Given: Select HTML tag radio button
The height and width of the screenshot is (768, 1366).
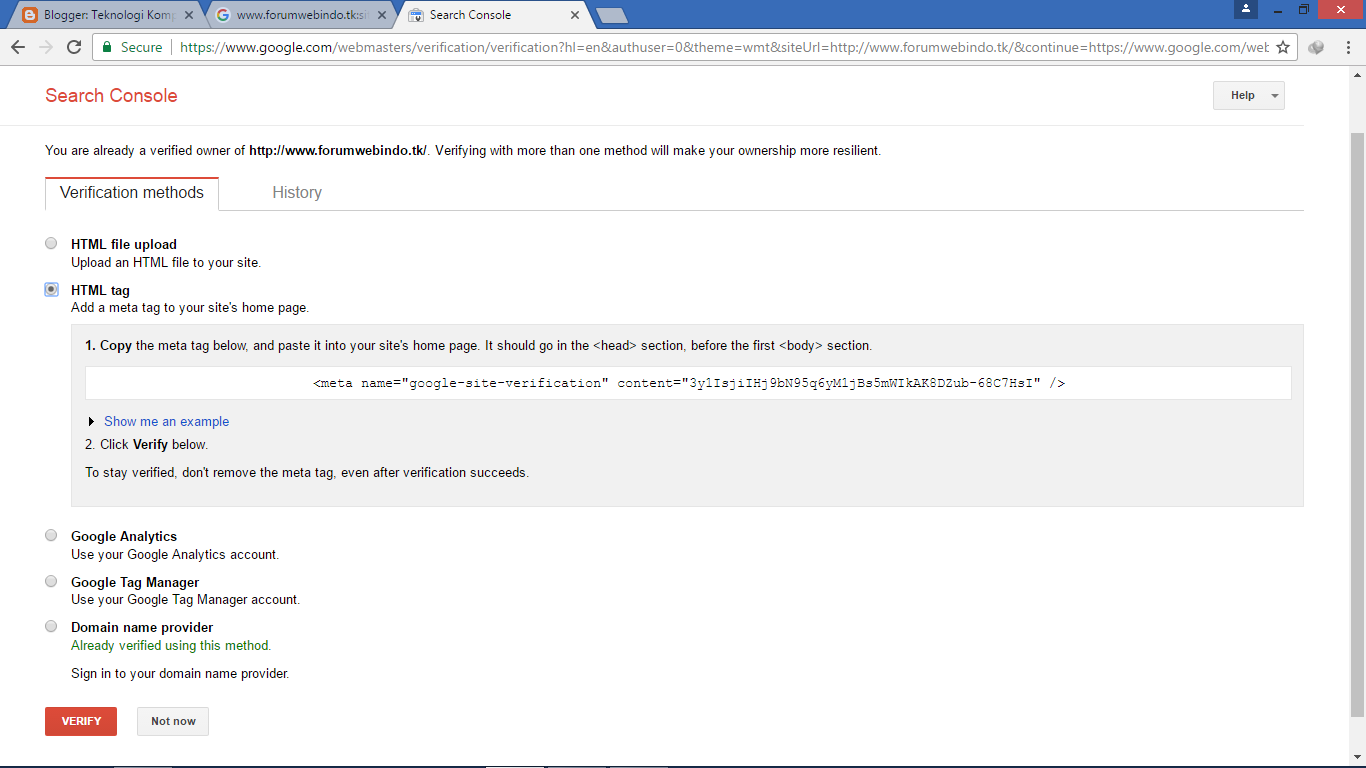Looking at the screenshot, I should click(51, 289).
